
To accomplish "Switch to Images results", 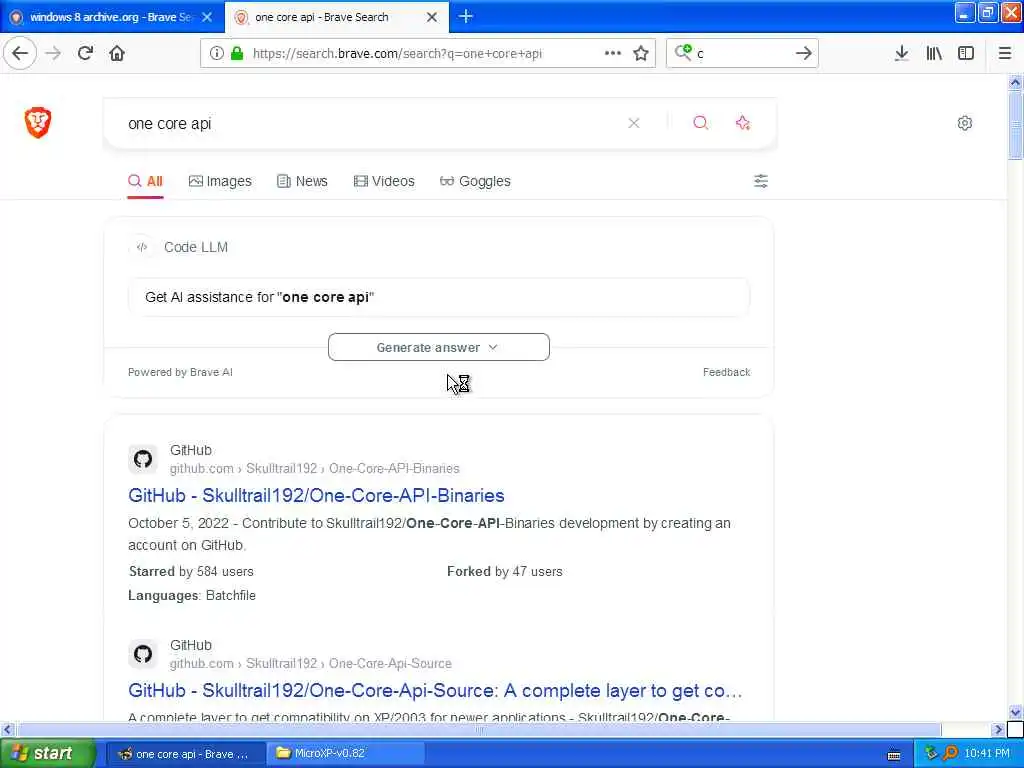I will point(220,181).
